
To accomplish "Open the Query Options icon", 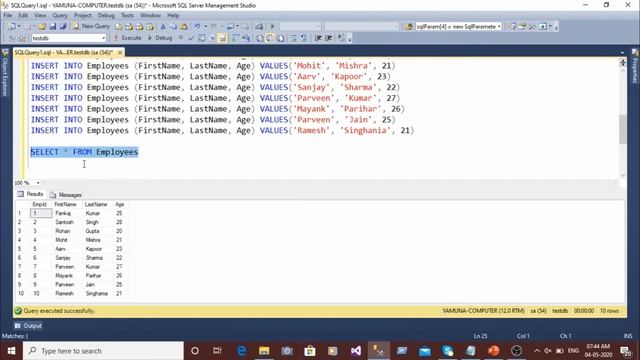I will tap(212, 38).
